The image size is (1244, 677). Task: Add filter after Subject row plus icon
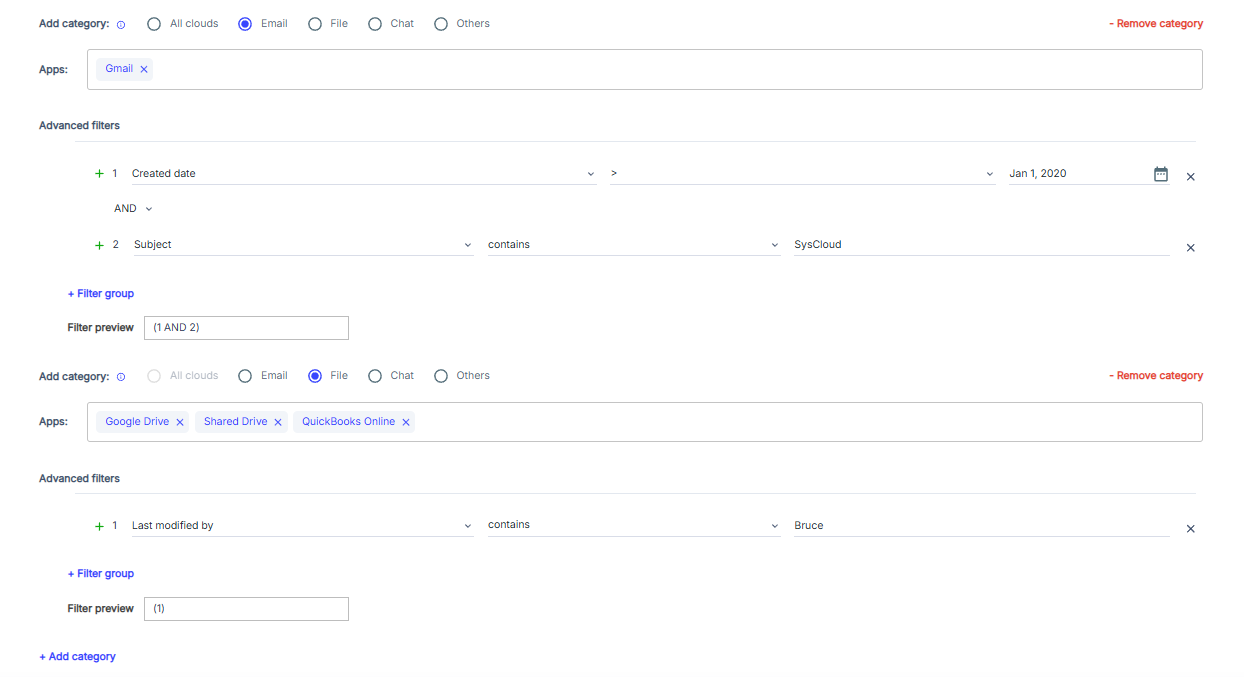99,245
